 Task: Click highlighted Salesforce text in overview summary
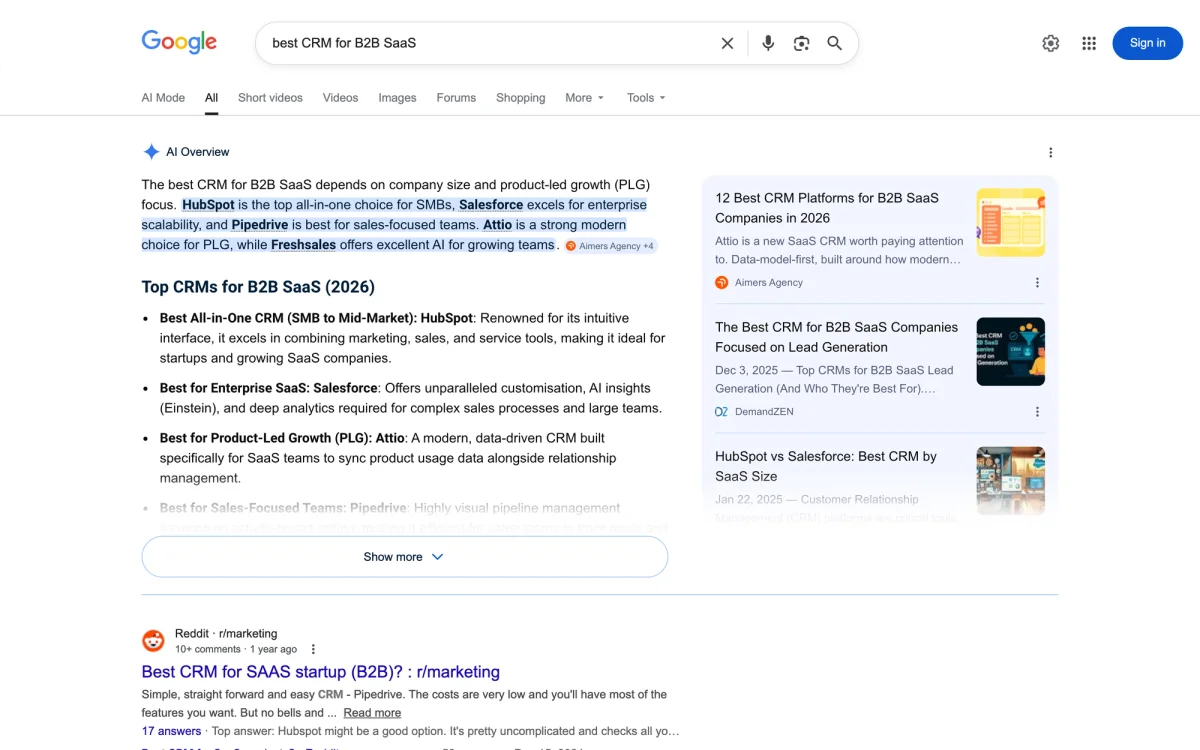(x=491, y=205)
